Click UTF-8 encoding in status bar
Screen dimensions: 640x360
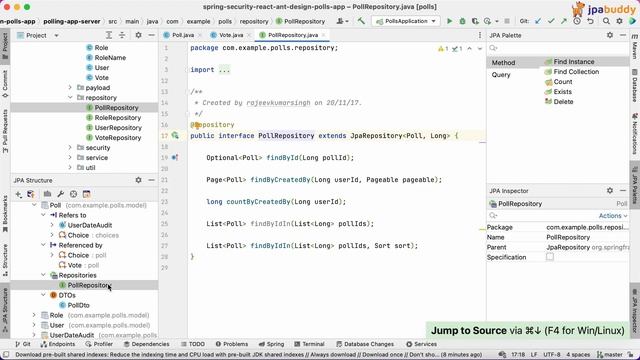[x=551, y=354]
